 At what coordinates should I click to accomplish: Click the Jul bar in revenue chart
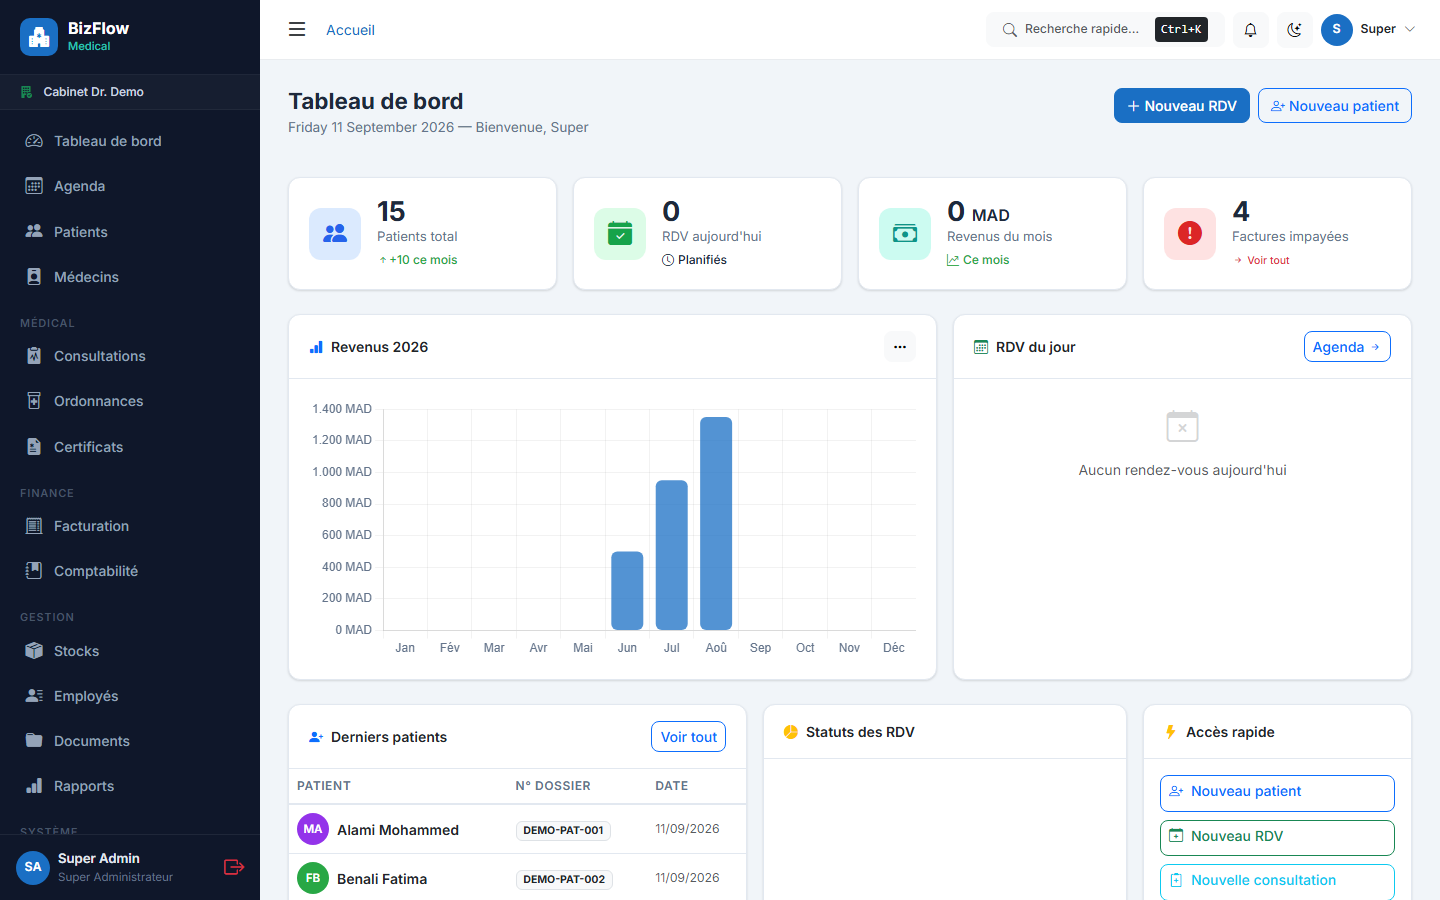672,555
